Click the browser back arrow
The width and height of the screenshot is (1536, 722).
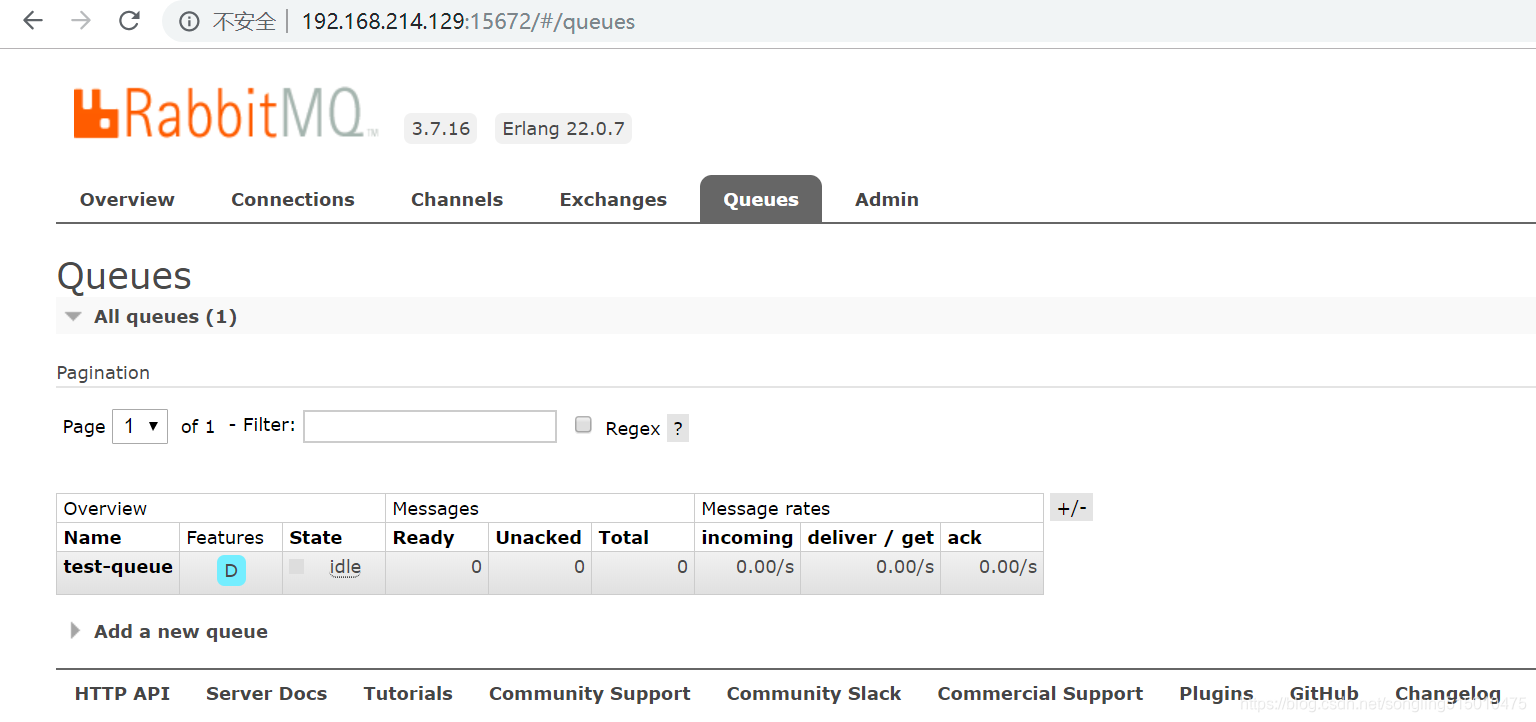tap(33, 20)
